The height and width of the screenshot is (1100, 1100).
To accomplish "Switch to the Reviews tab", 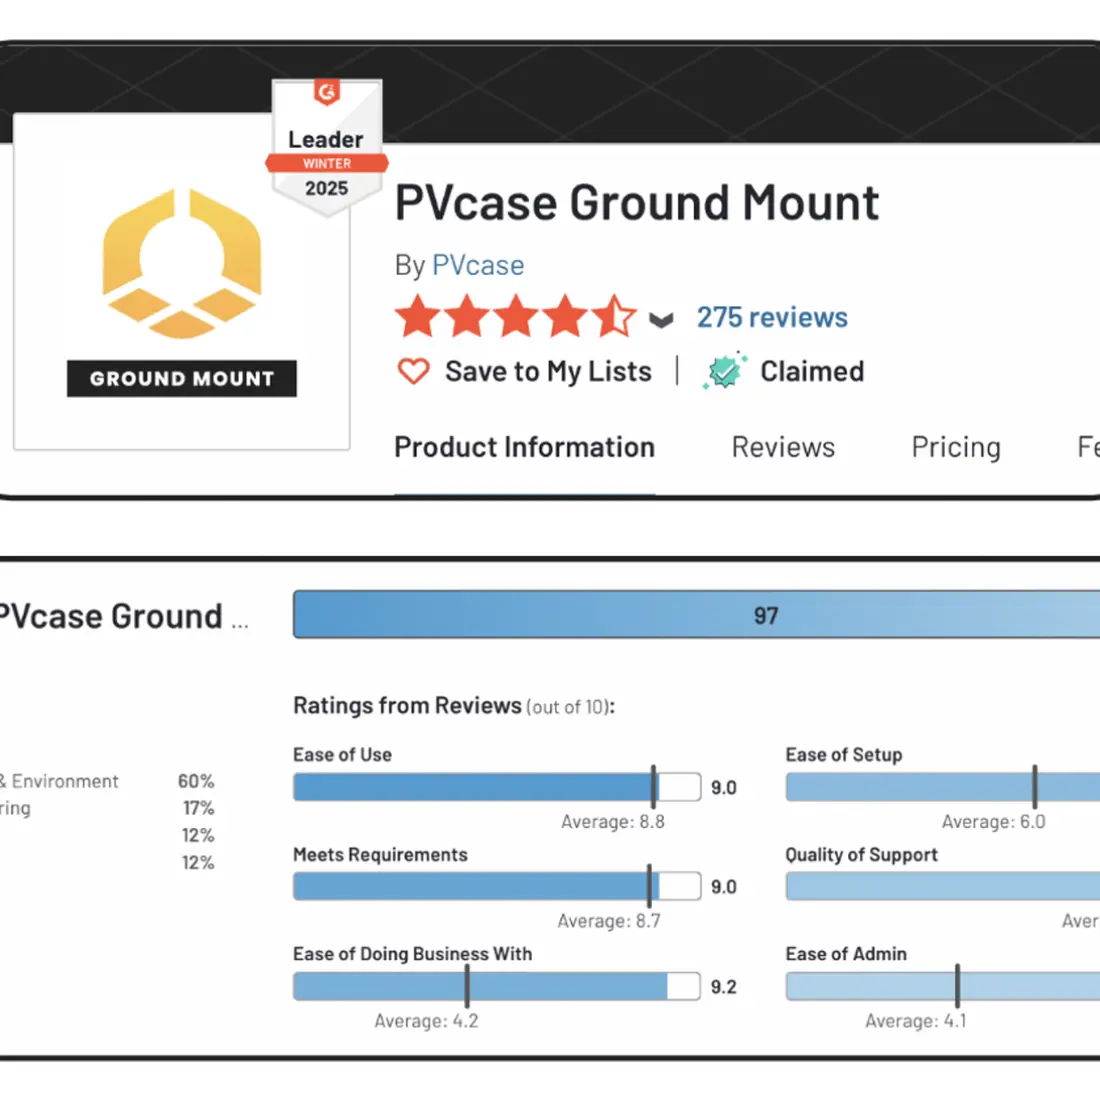I will 783,447.
